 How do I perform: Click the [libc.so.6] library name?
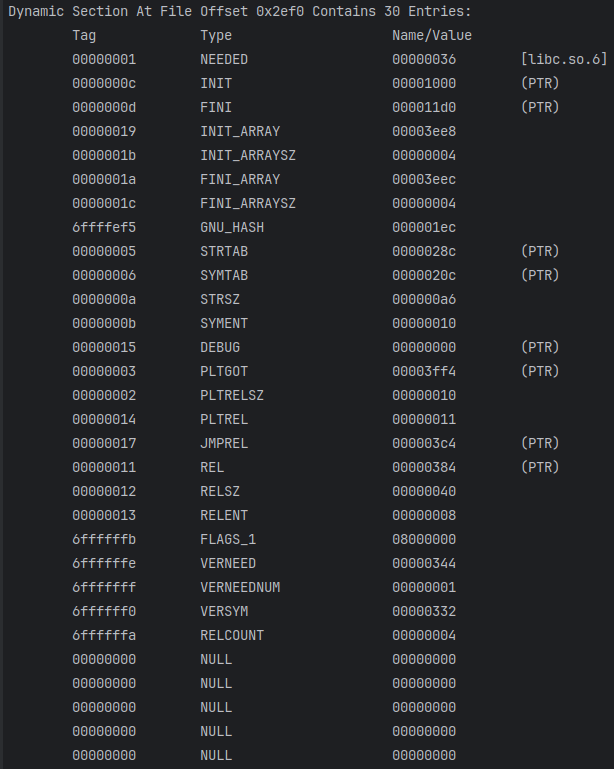point(564,59)
